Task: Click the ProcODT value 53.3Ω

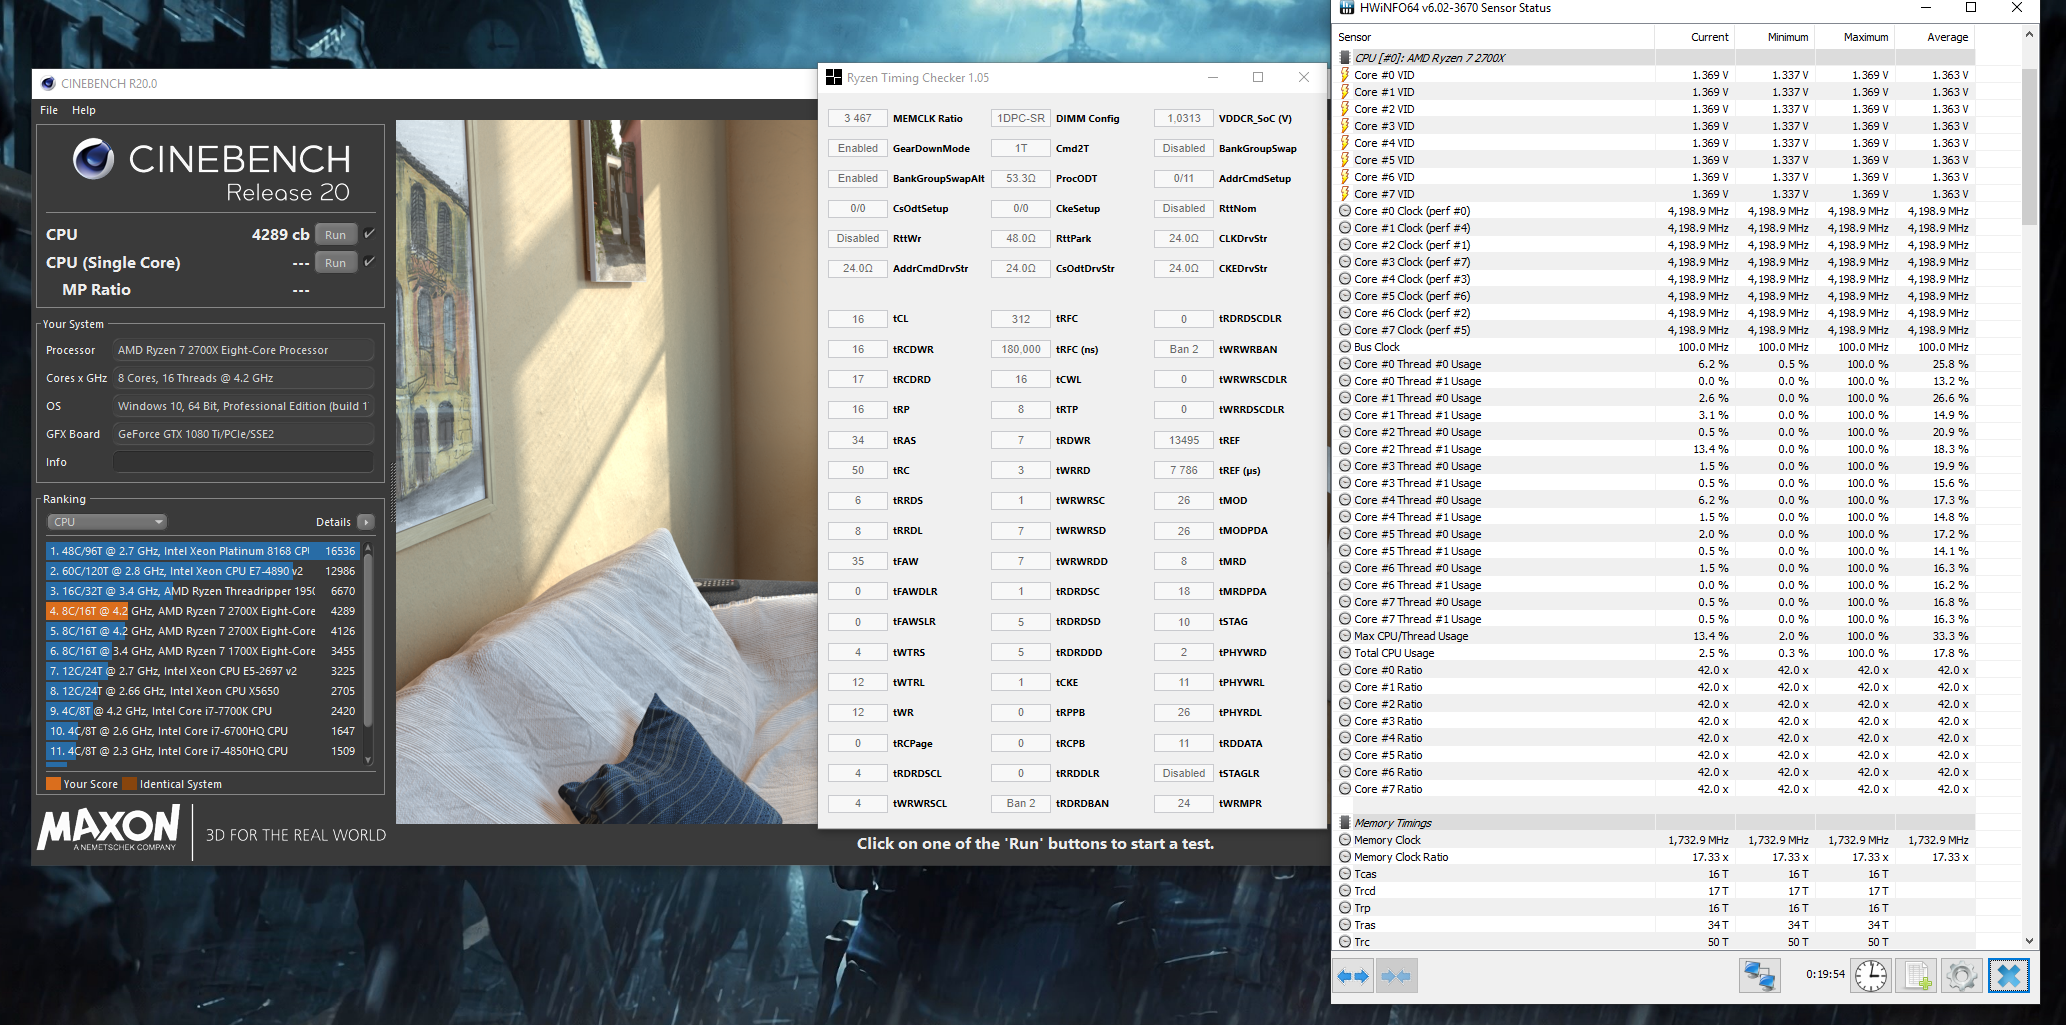Action: pyautogui.click(x=1021, y=178)
